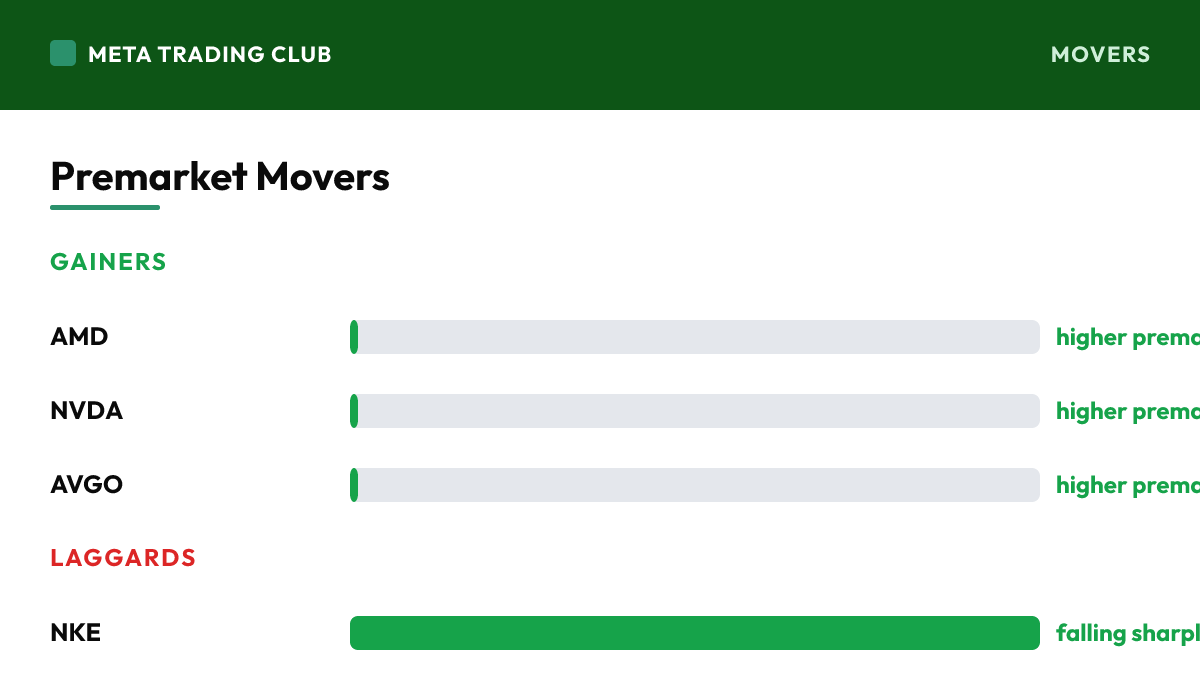
Task: Go to the Movers nav item
Action: [x=1100, y=54]
